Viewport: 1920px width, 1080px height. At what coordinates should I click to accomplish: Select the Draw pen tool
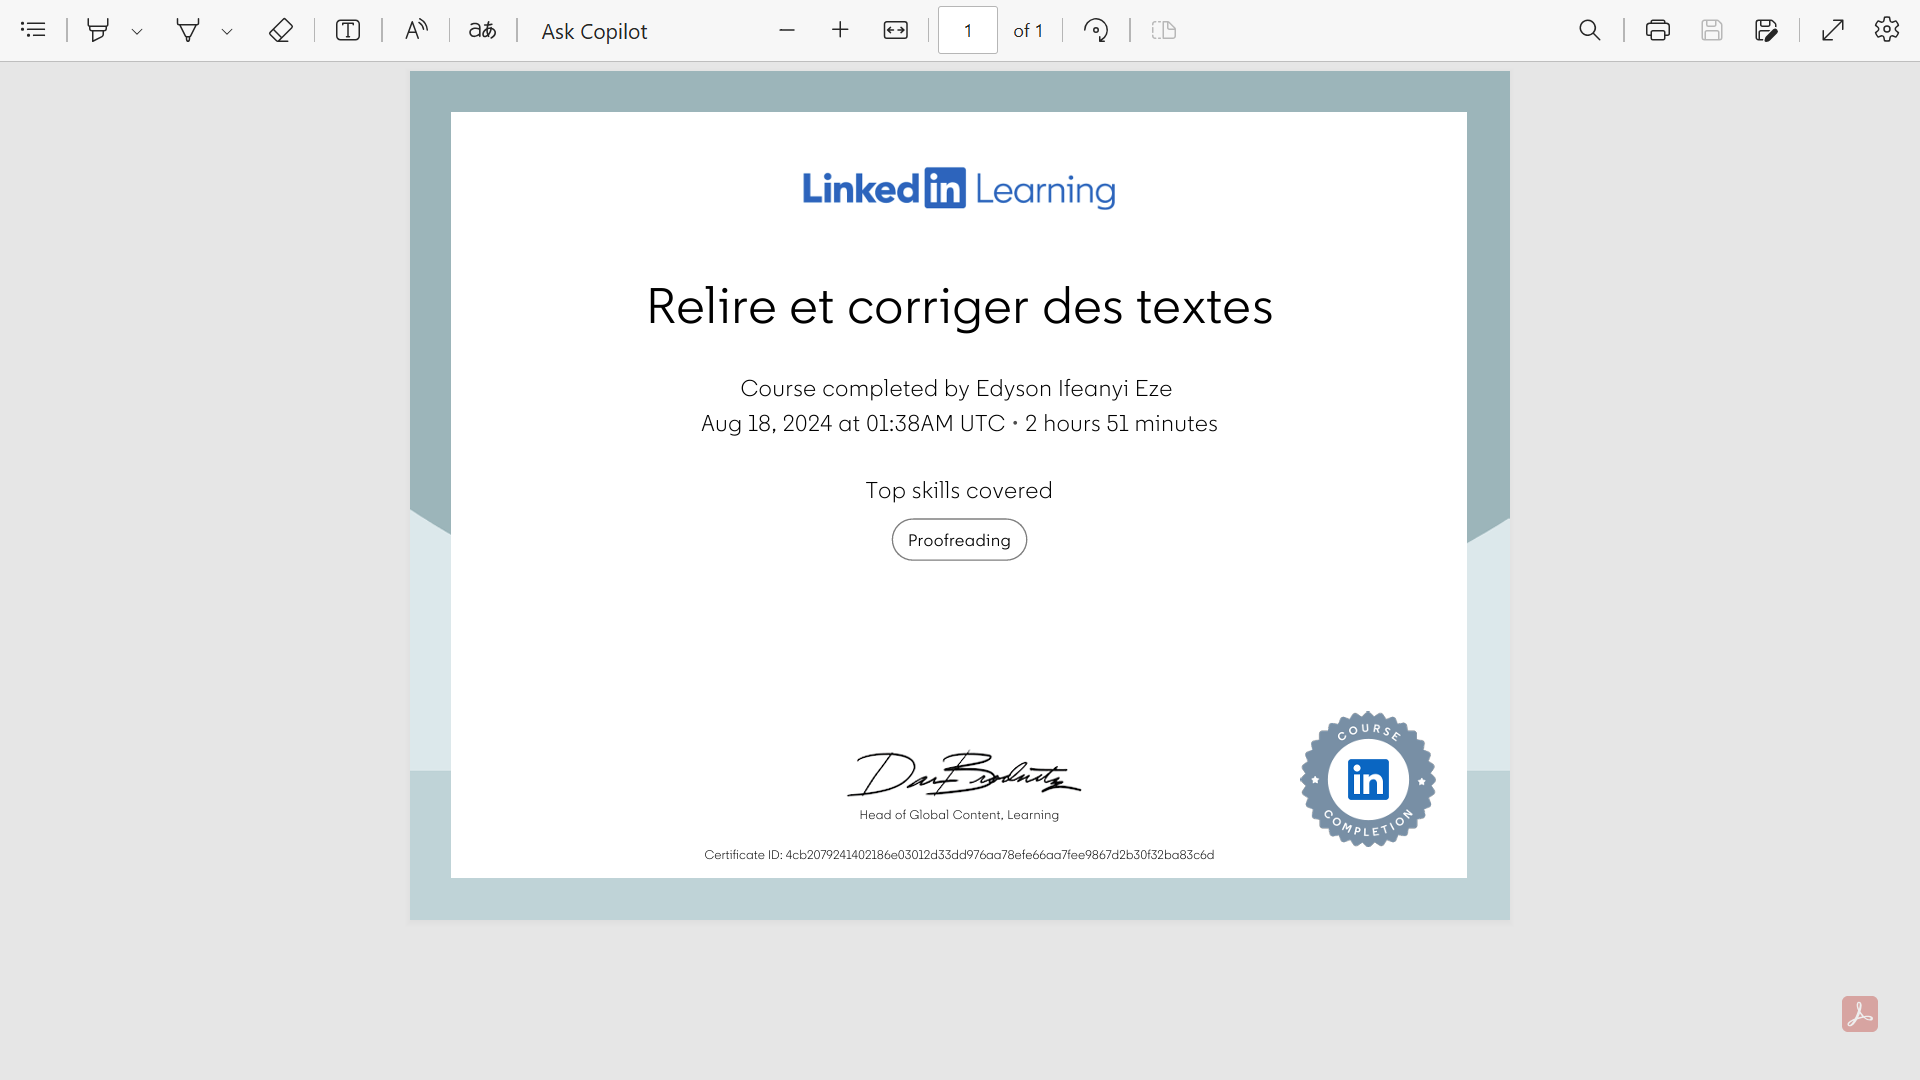(188, 30)
